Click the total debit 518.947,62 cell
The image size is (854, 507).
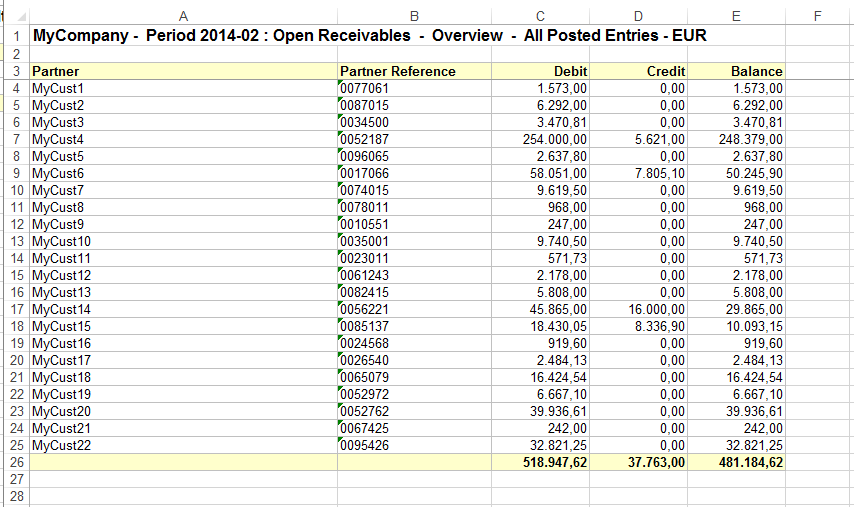pyautogui.click(x=540, y=463)
